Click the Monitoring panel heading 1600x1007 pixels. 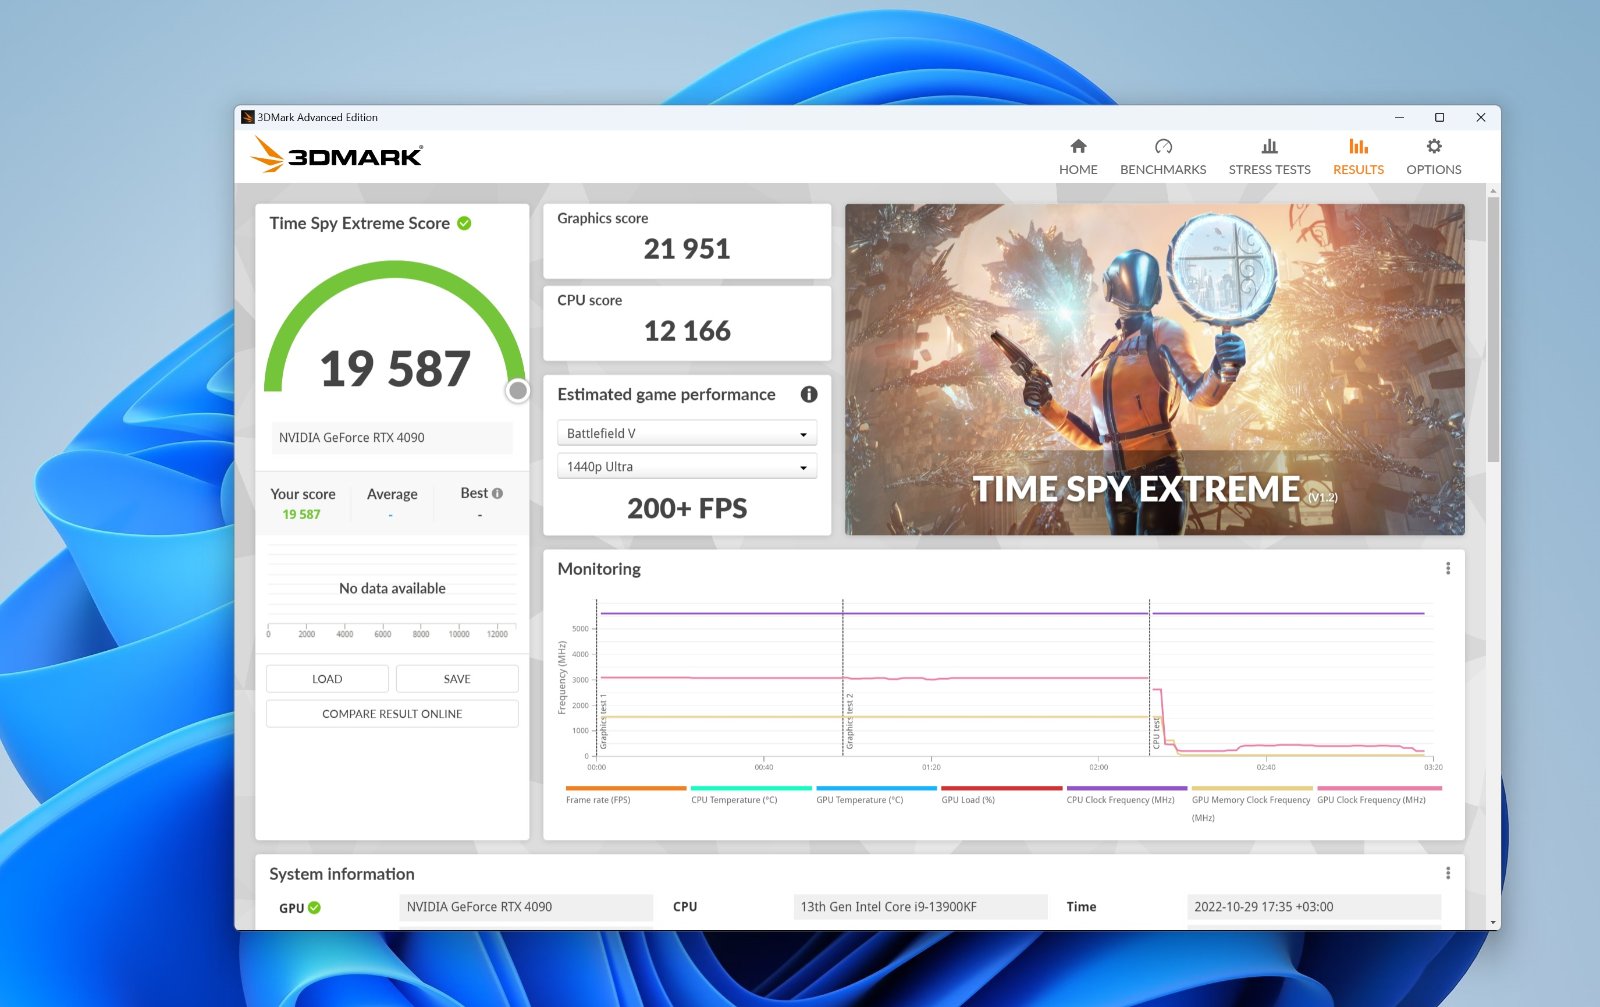(x=599, y=569)
